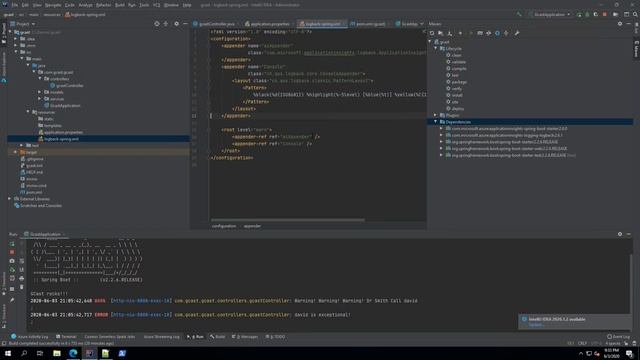Open the Project panel gear settings
Image resolution: width=640 pixels, height=360 pixels.
[x=176, y=24]
